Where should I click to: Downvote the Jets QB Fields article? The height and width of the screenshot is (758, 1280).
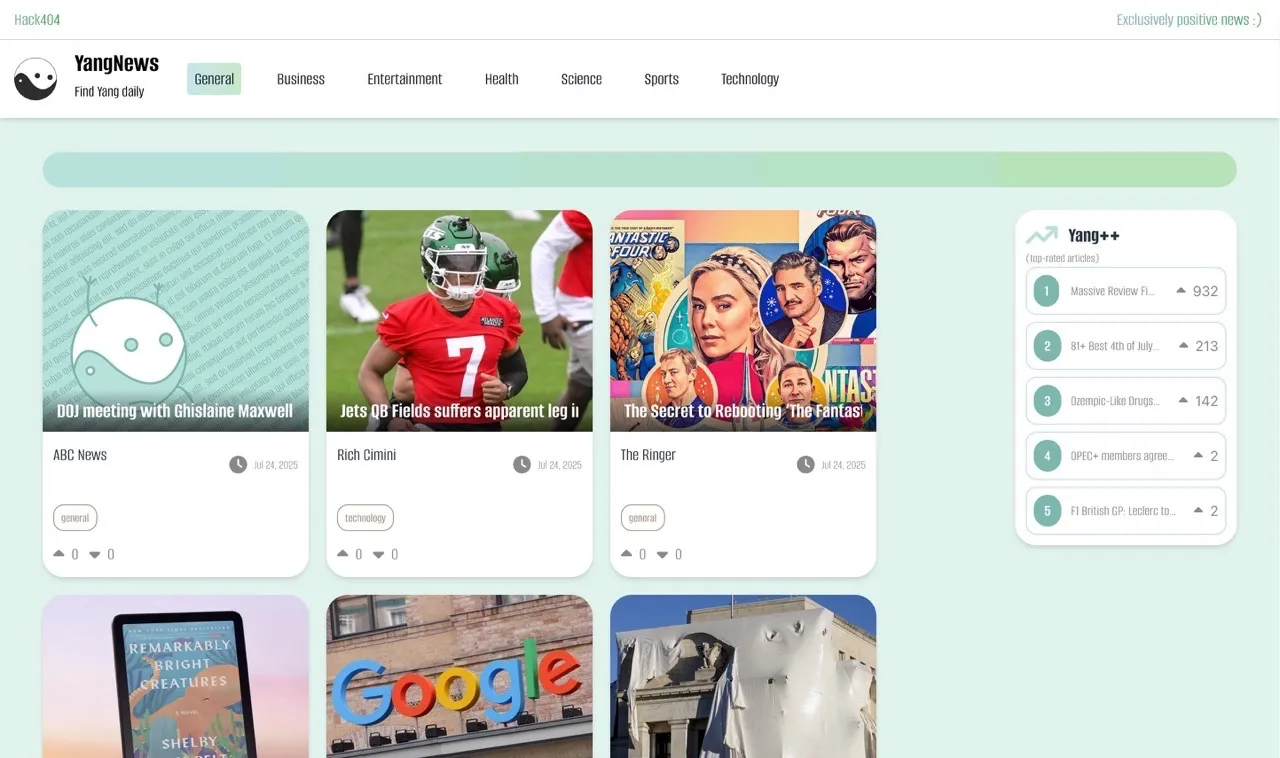379,554
